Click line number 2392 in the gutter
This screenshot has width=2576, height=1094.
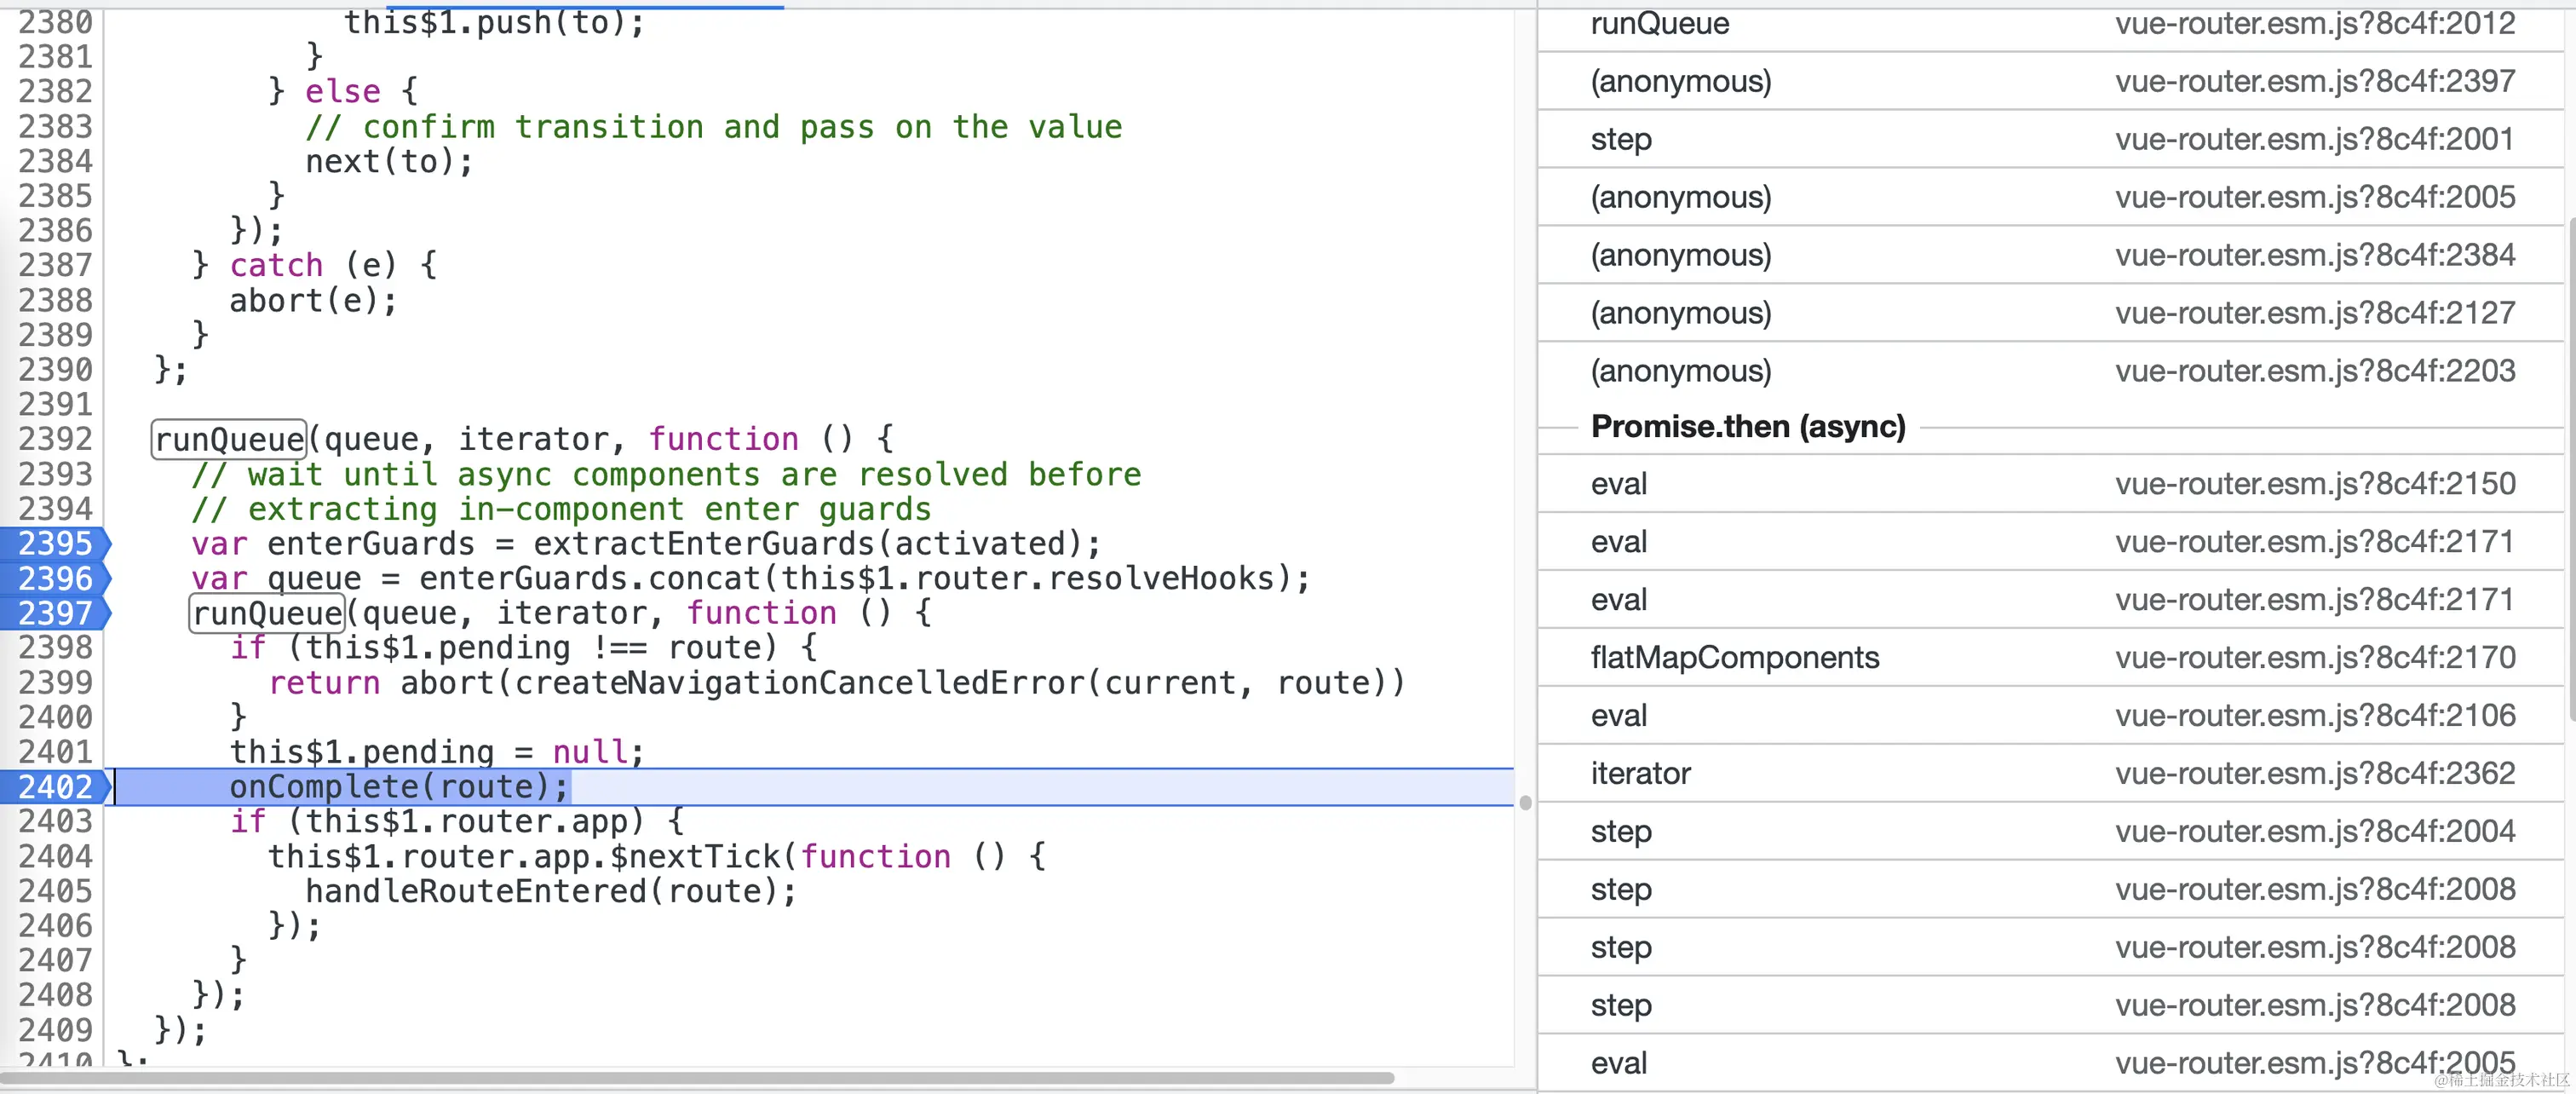(x=55, y=439)
